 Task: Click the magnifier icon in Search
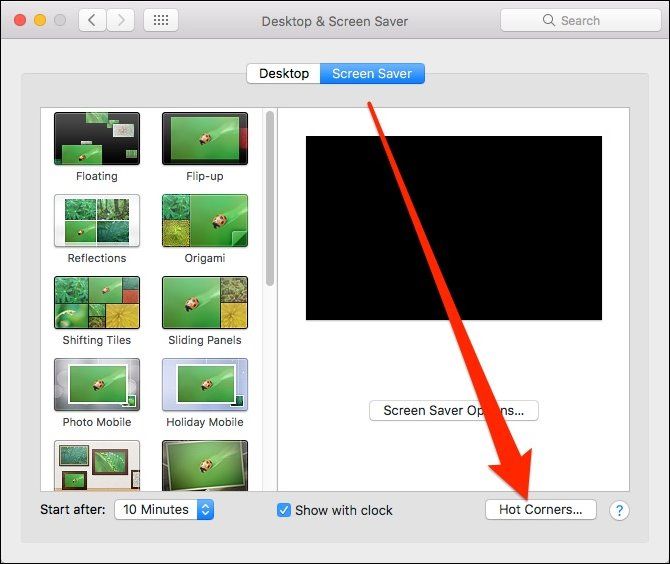pyautogui.click(x=548, y=20)
